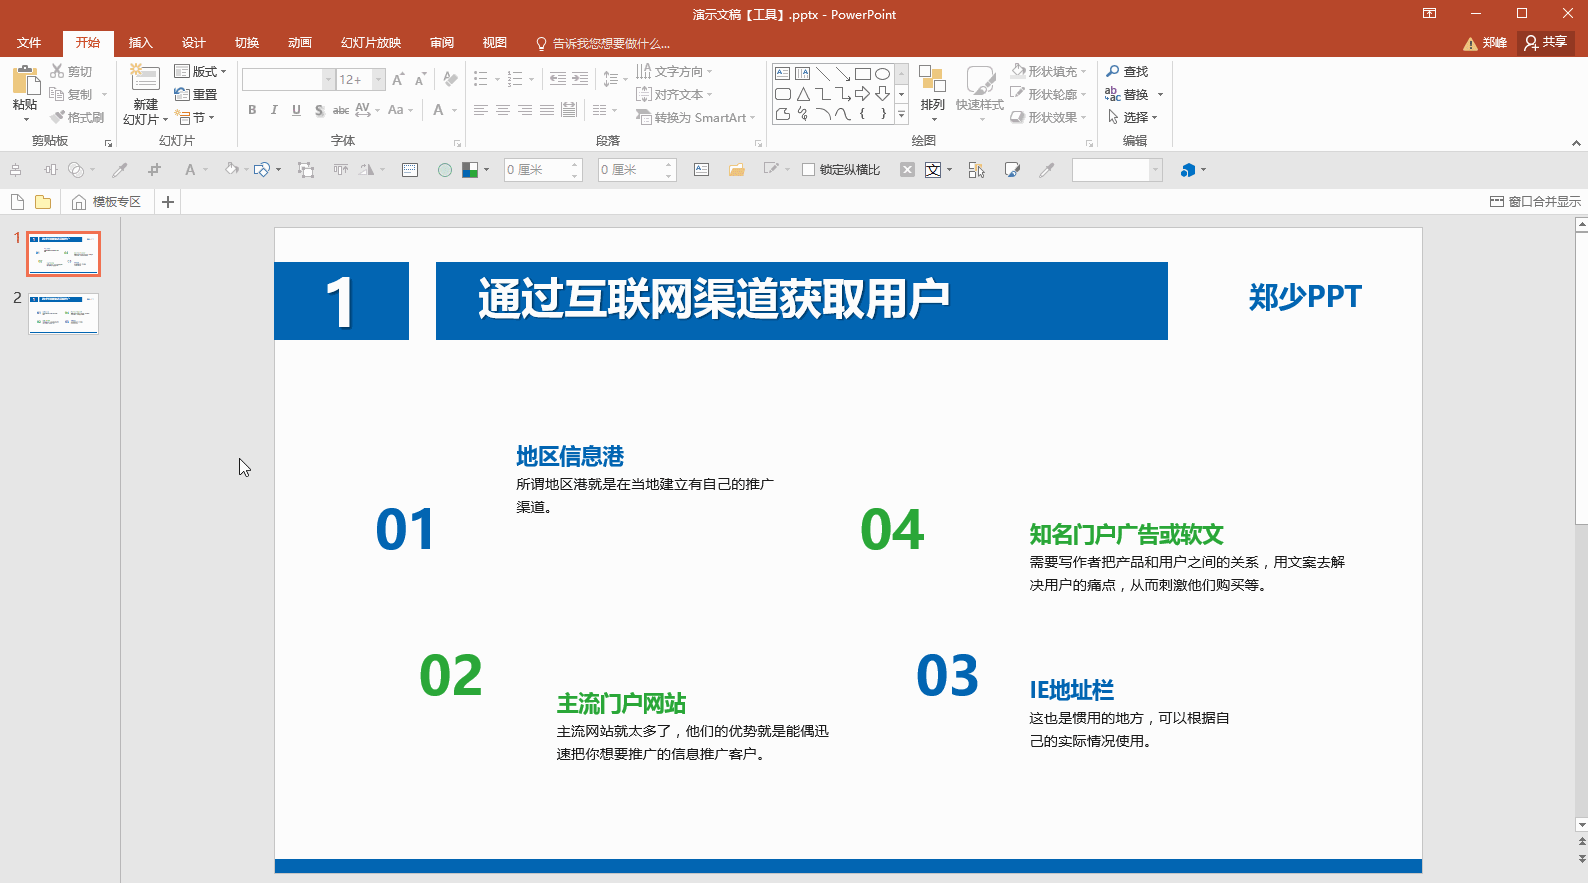The height and width of the screenshot is (883, 1588).
Task: Click the 快速样式 (Quick Styles) button
Action: pos(980,92)
